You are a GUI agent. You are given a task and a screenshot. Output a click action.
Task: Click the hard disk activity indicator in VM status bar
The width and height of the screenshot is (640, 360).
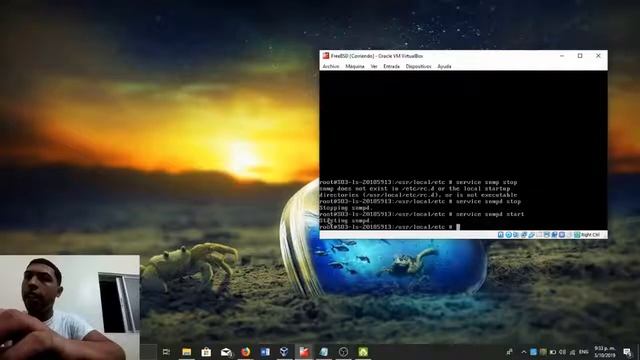point(500,235)
